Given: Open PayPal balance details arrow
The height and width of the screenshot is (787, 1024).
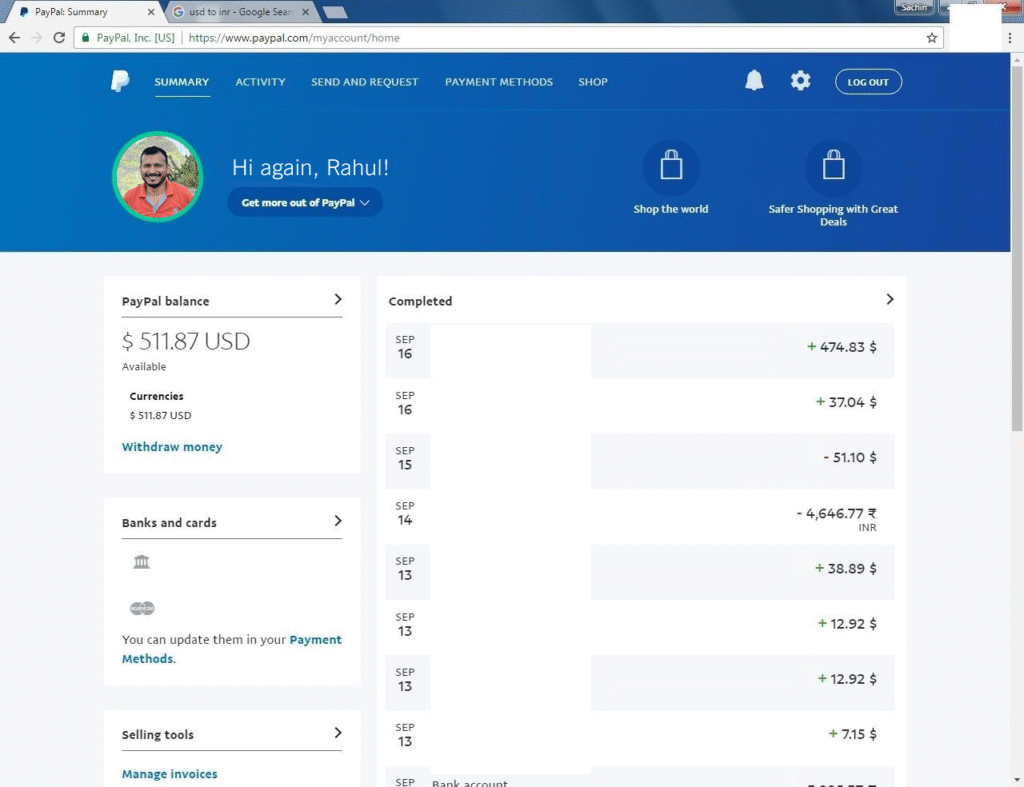Looking at the screenshot, I should [338, 299].
